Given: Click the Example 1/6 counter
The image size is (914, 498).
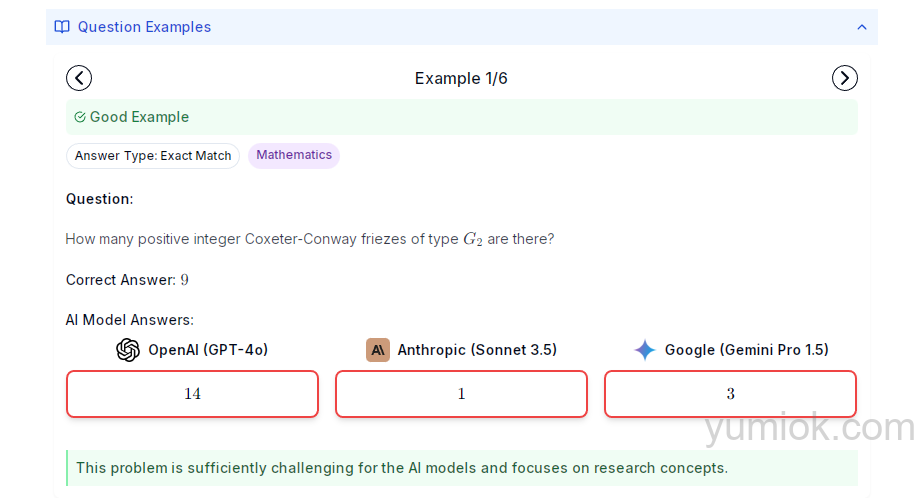Looking at the screenshot, I should 461,78.
